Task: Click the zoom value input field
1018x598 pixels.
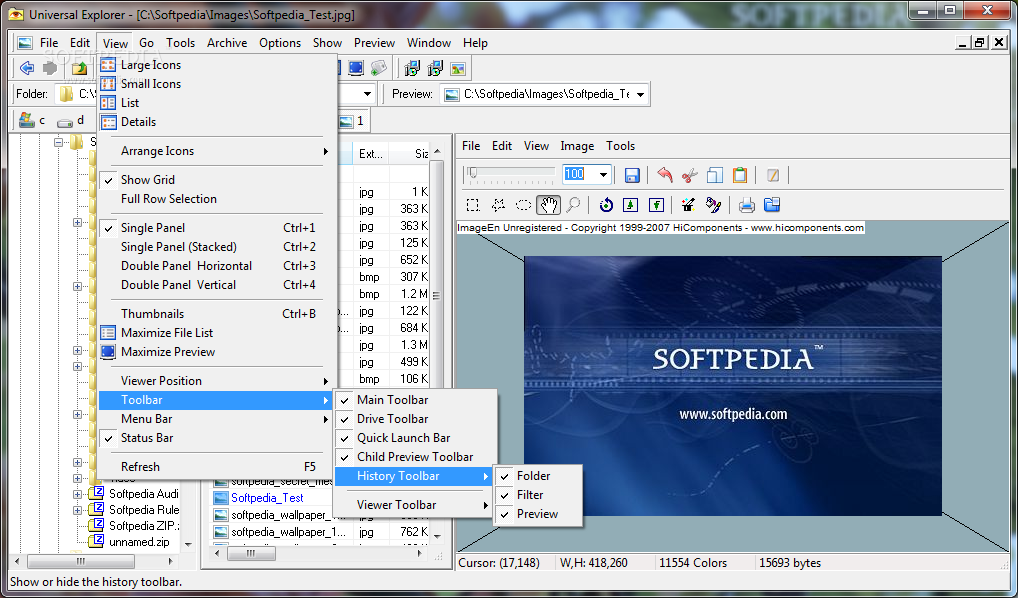Action: [x=579, y=174]
